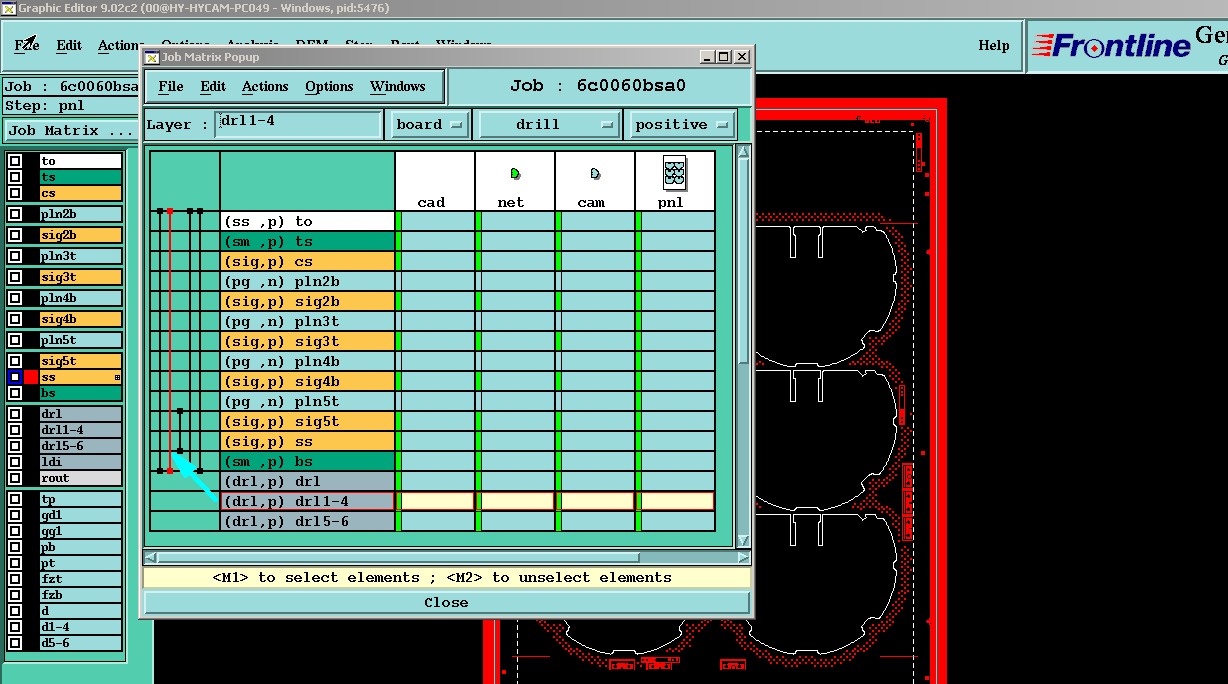Toggle the checkbox for layer fzt
This screenshot has height=684, width=1228.
tap(15, 579)
